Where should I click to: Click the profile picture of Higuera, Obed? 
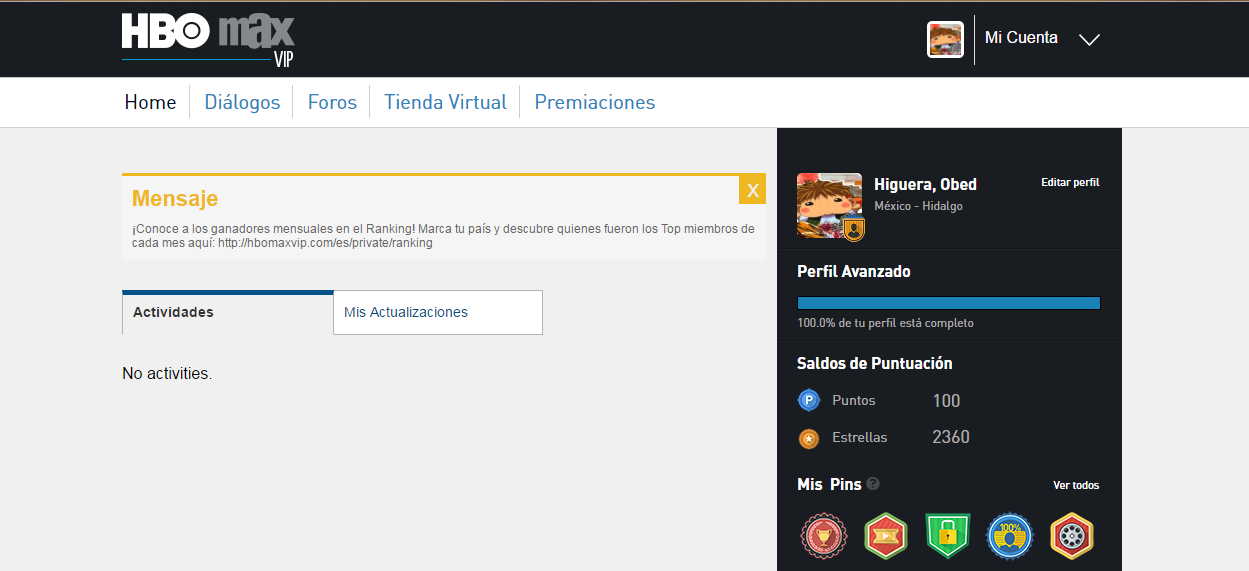pos(829,205)
